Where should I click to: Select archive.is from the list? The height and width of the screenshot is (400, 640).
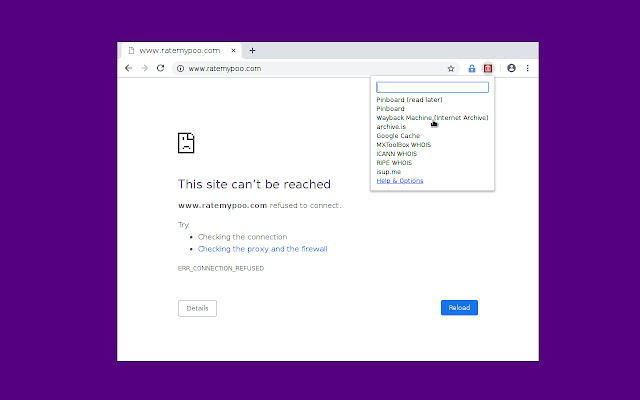click(x=391, y=127)
